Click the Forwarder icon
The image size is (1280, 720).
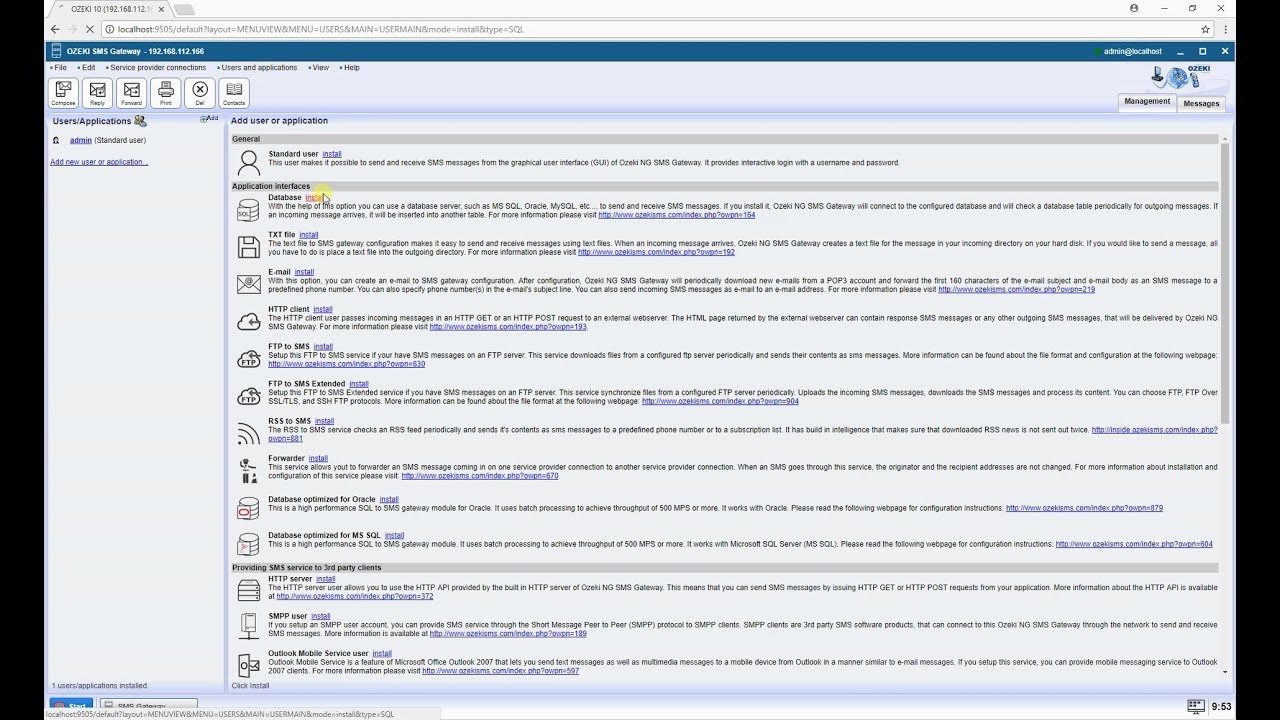248,470
